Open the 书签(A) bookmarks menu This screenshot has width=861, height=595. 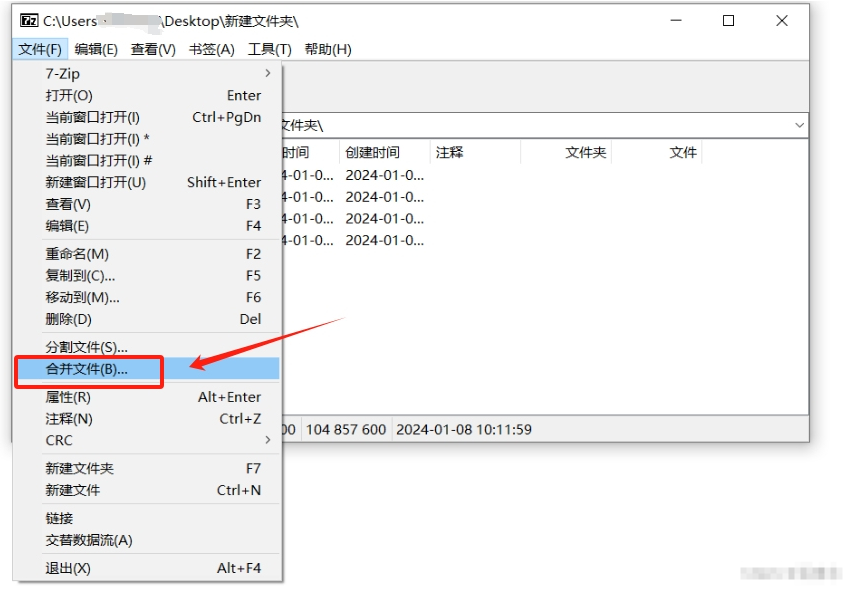click(211, 49)
